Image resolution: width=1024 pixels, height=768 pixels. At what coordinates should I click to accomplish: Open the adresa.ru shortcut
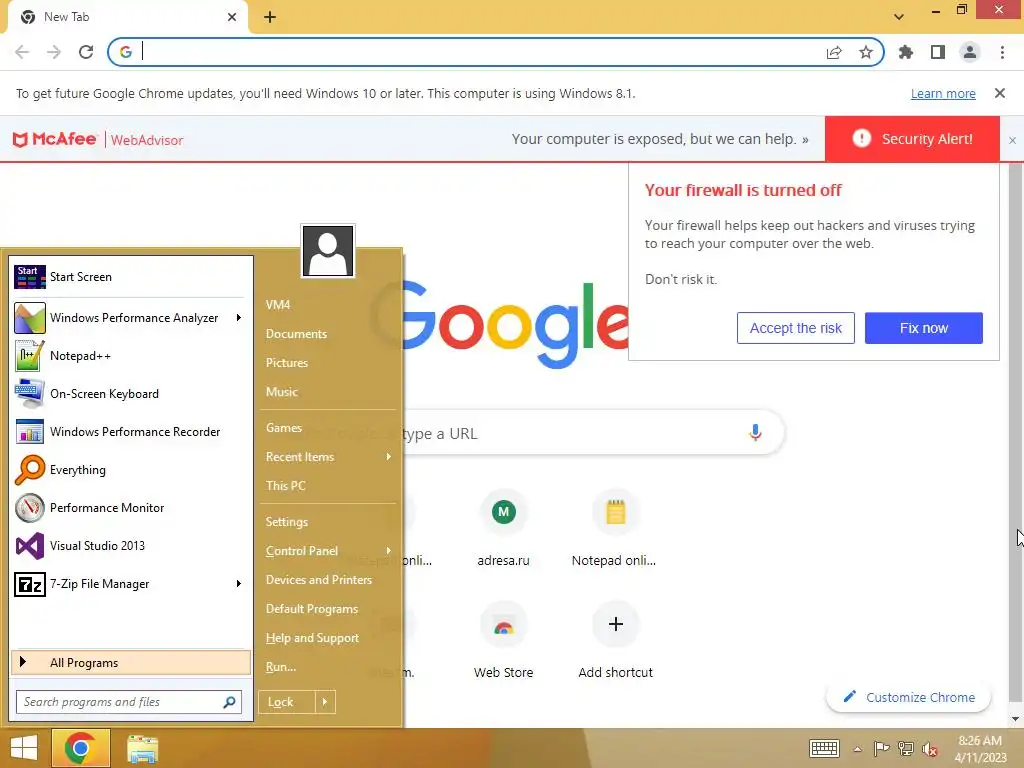coord(504,530)
